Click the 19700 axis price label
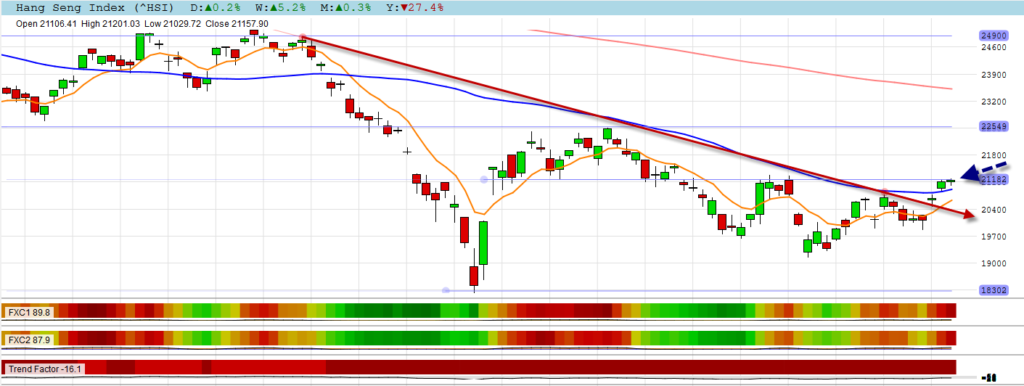 [993, 236]
